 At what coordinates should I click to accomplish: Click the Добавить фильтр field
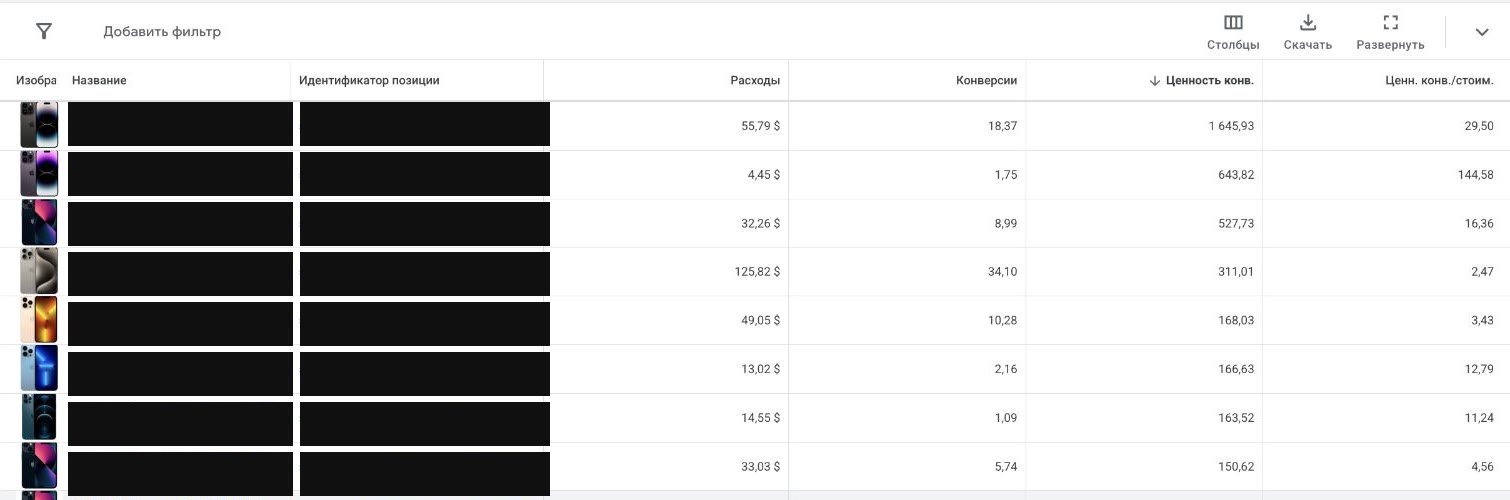pos(162,32)
